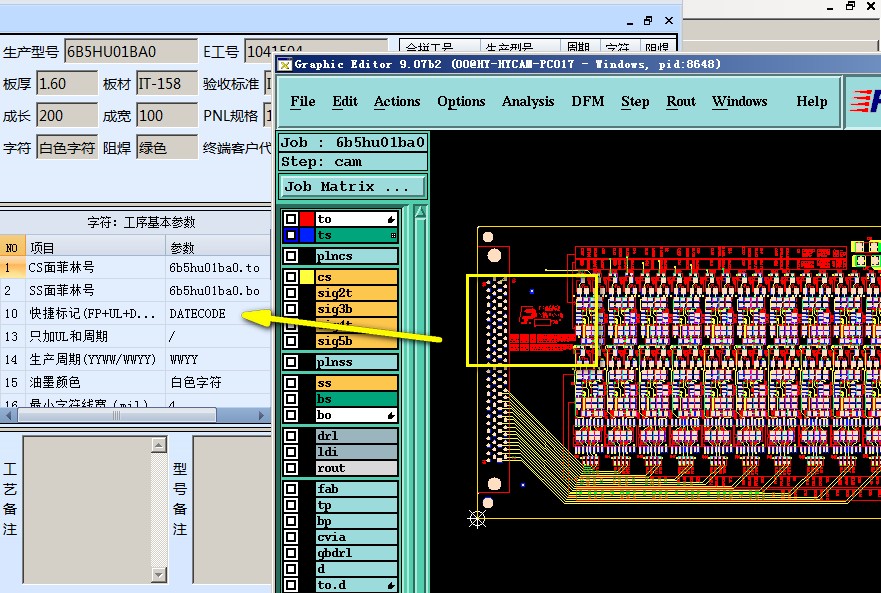Select row 油墨颜色
The width and height of the screenshot is (881, 593).
coord(135,383)
